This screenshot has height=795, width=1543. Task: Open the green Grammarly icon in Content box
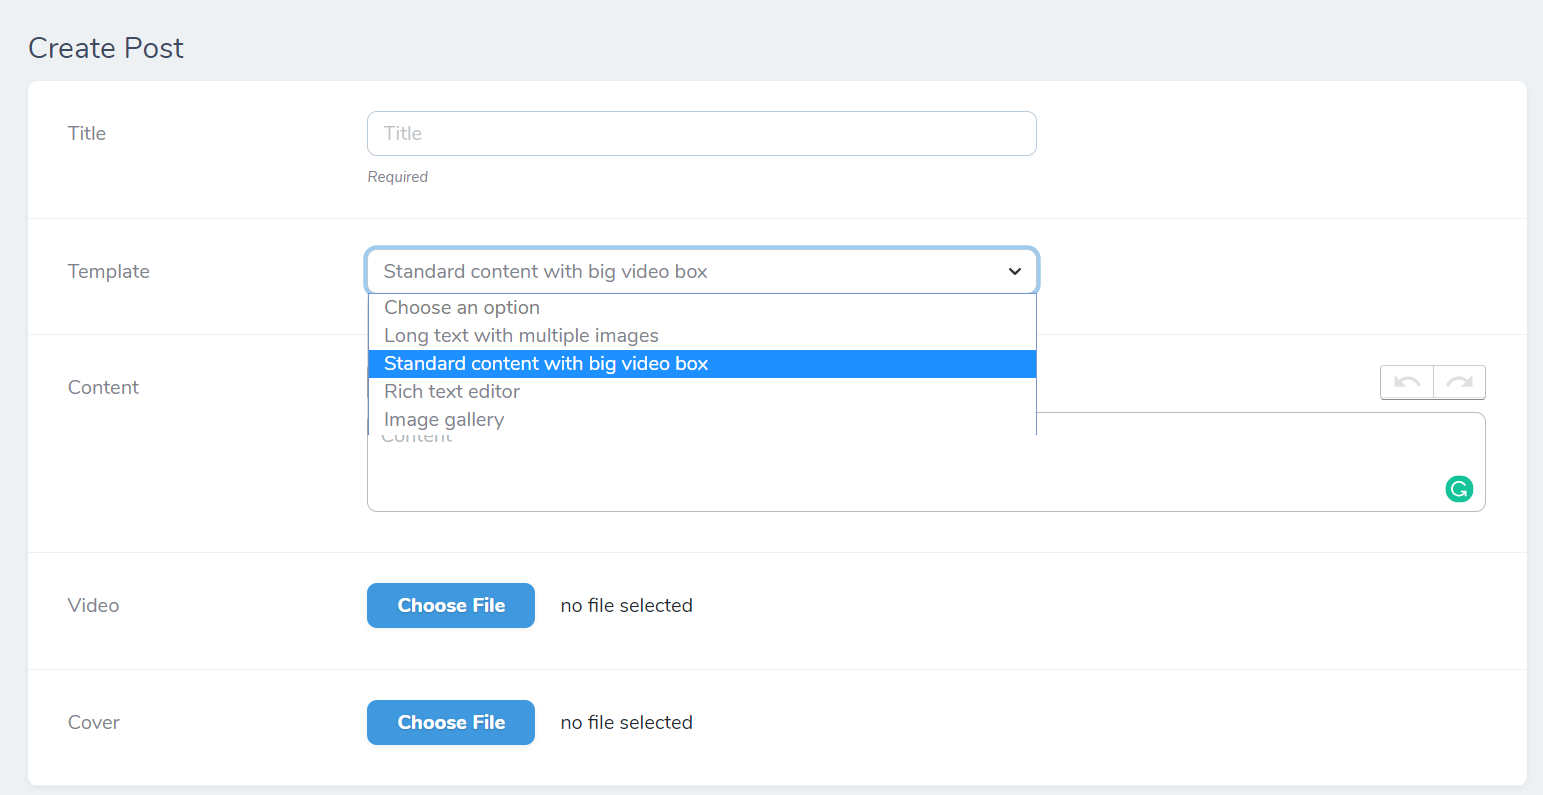tap(1459, 489)
